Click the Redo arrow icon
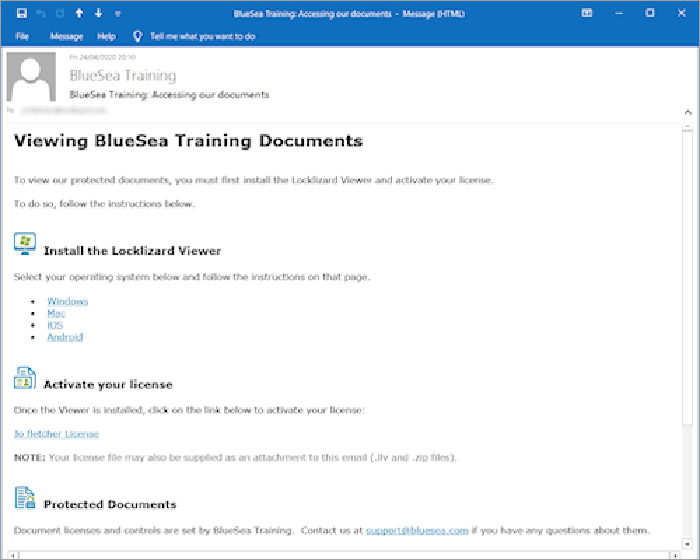This screenshot has height=560, width=700. [60, 14]
